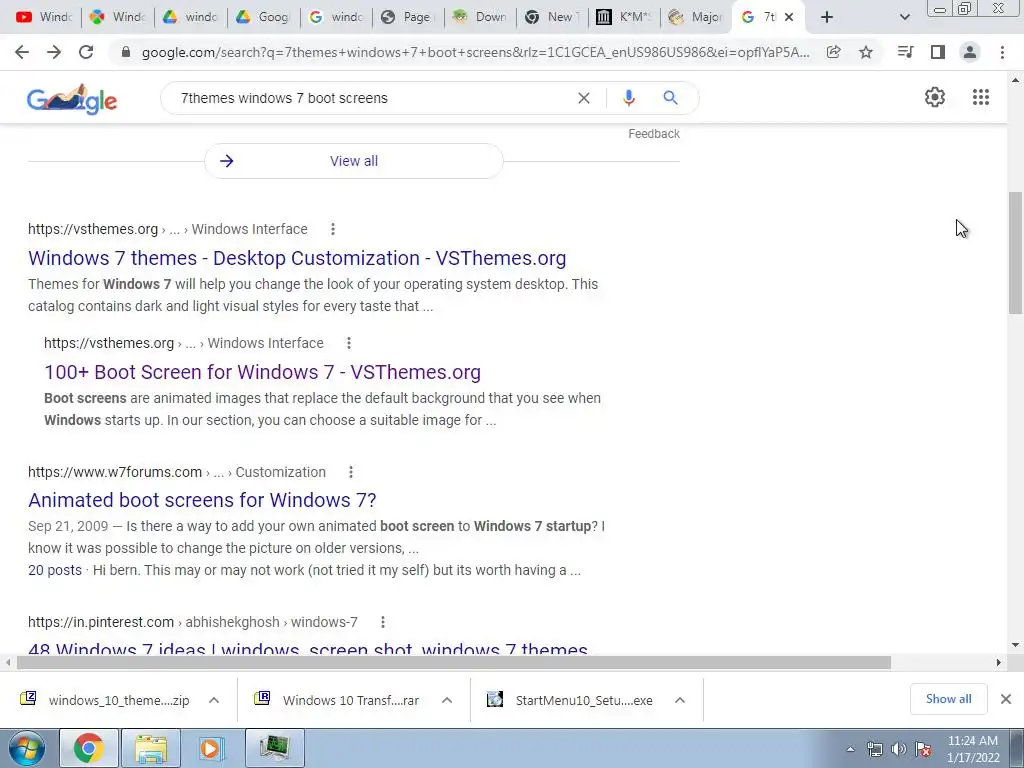Start voice search with microphone icon
The width and height of the screenshot is (1024, 768).
629,98
